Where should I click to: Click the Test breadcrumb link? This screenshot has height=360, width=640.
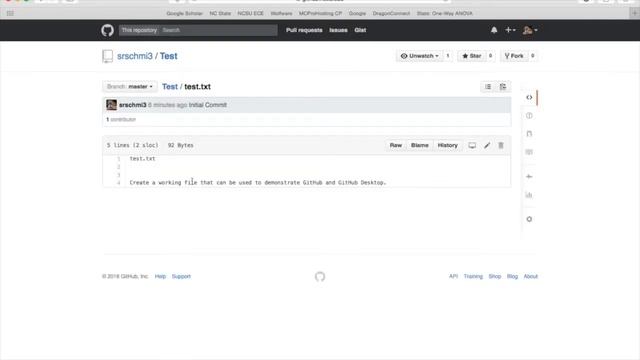tap(170, 87)
